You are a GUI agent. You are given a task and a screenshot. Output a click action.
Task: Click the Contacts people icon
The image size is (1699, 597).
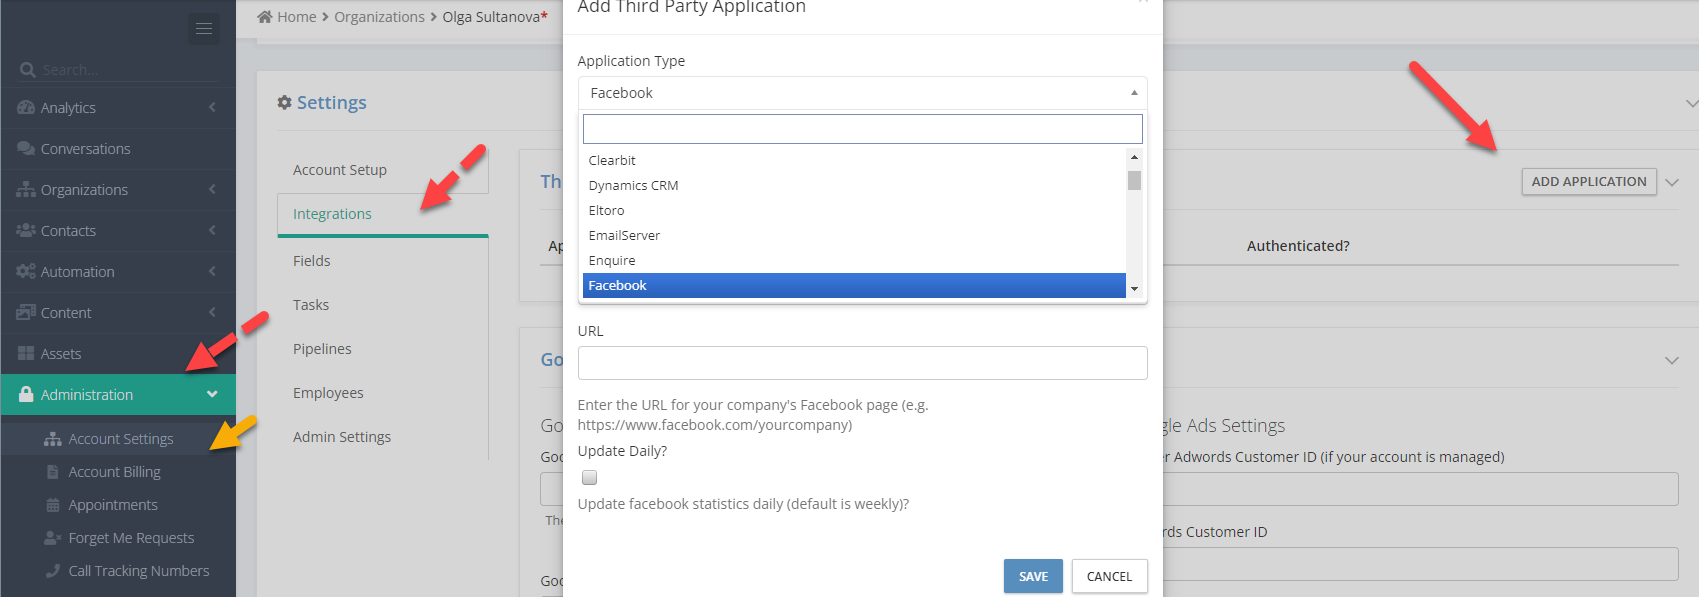click(26, 231)
